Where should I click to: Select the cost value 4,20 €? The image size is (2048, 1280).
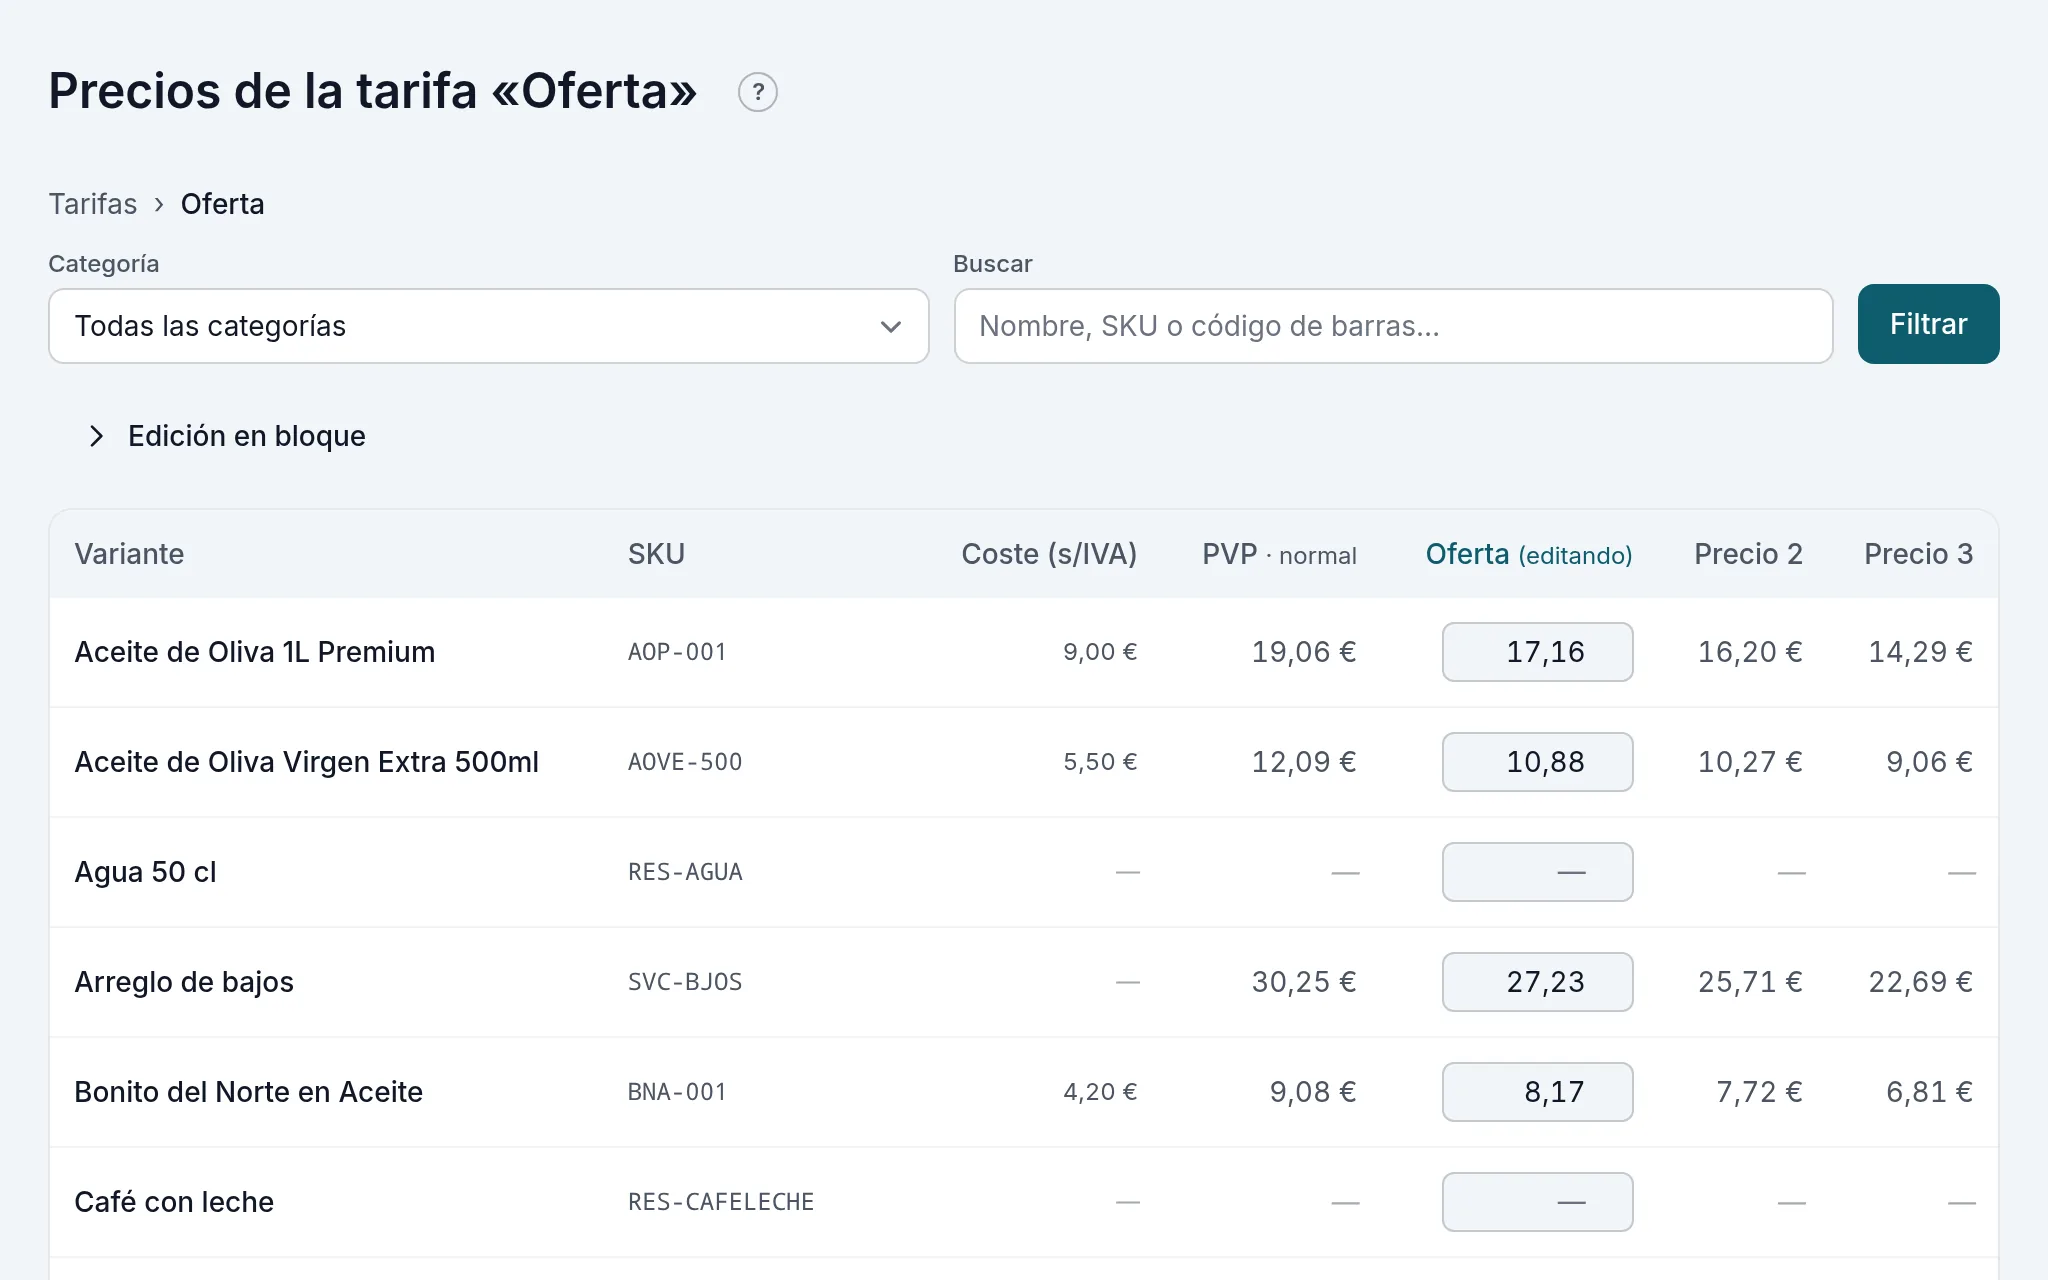coord(1100,1092)
